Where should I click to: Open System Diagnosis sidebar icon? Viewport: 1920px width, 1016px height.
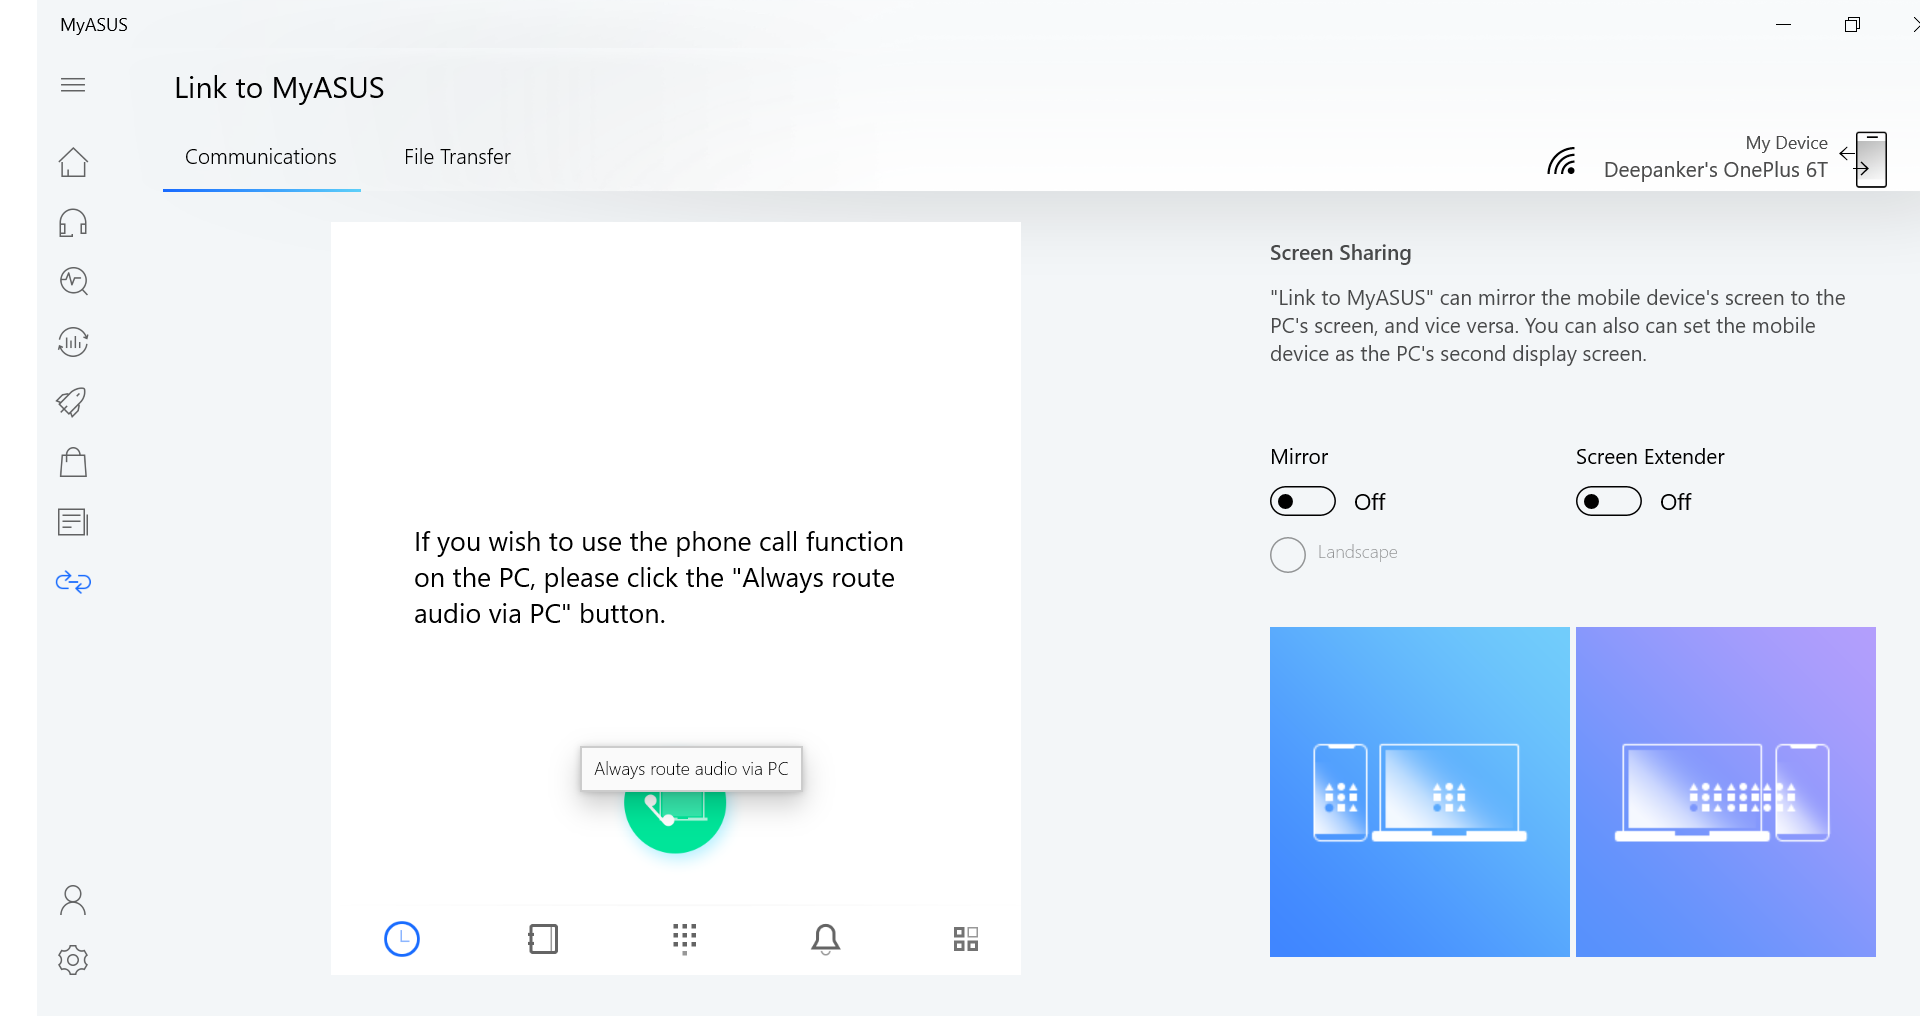coord(73,282)
